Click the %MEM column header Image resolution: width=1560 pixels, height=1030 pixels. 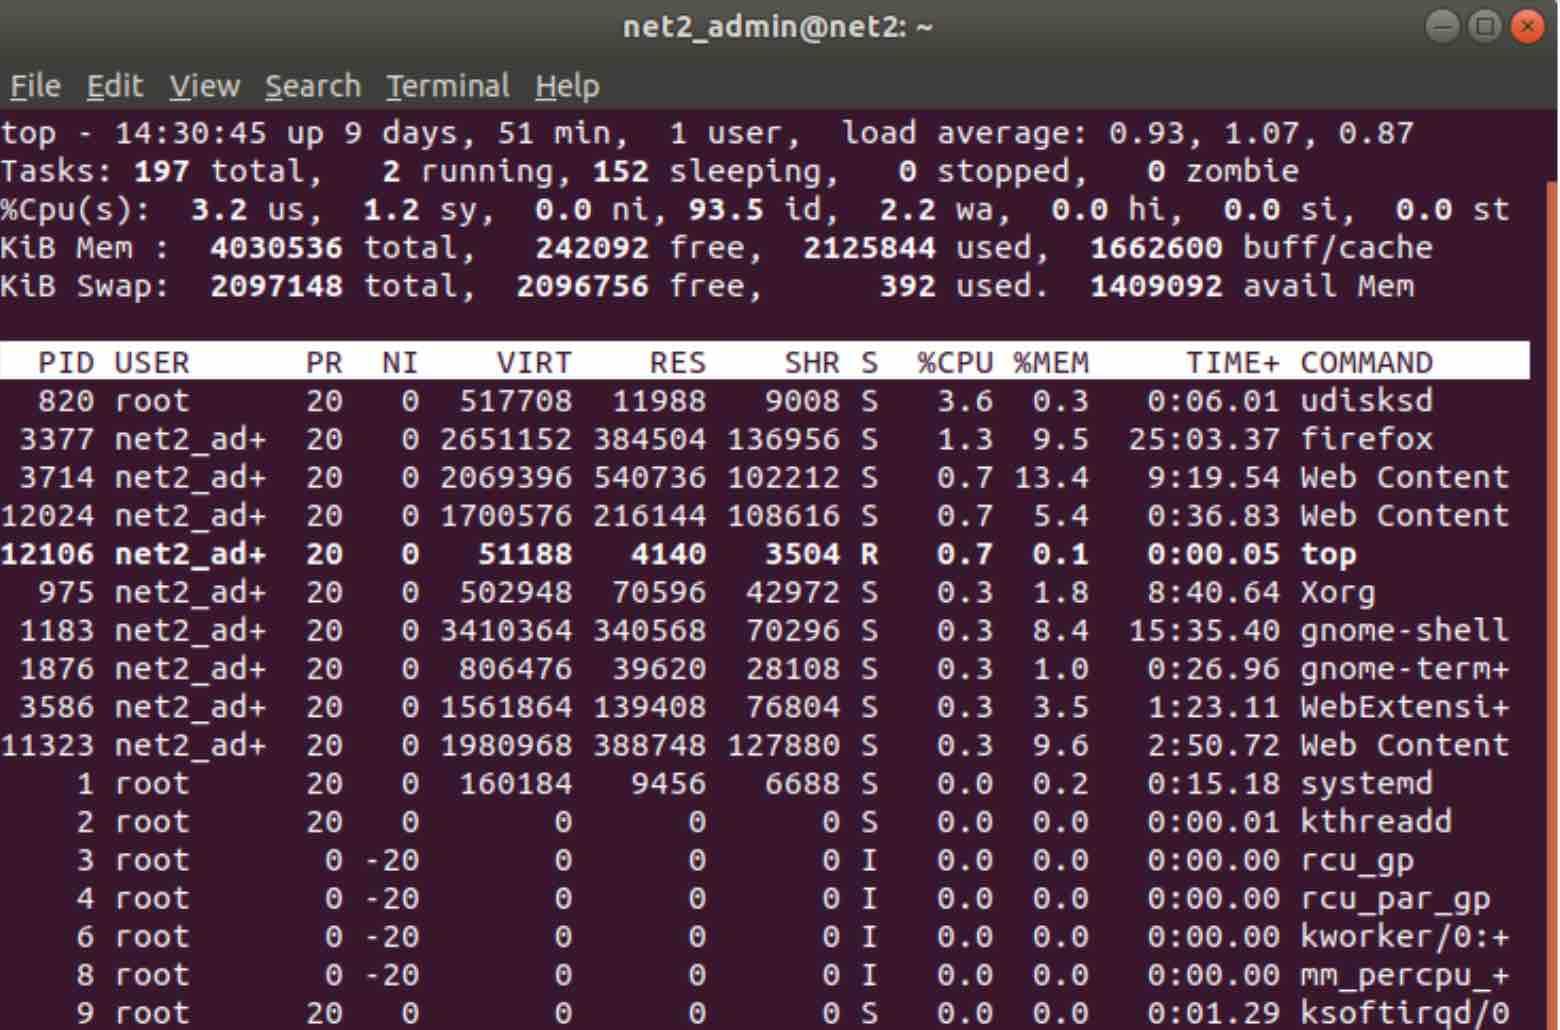(1051, 362)
